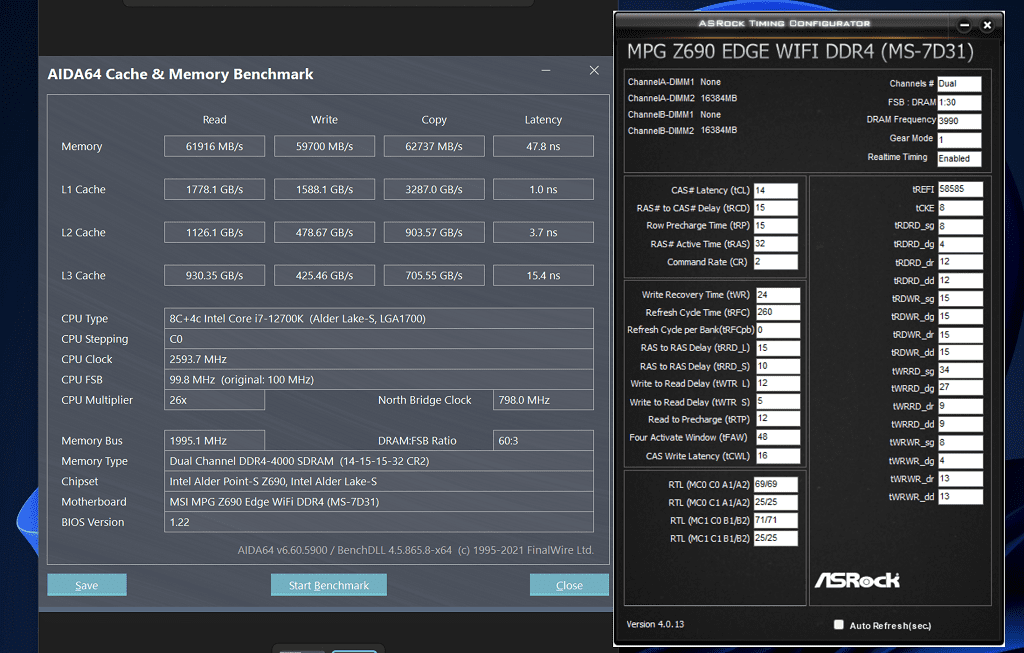The image size is (1024, 653).
Task: Click the CAS# Latency (tCL) field
Action: click(775, 190)
